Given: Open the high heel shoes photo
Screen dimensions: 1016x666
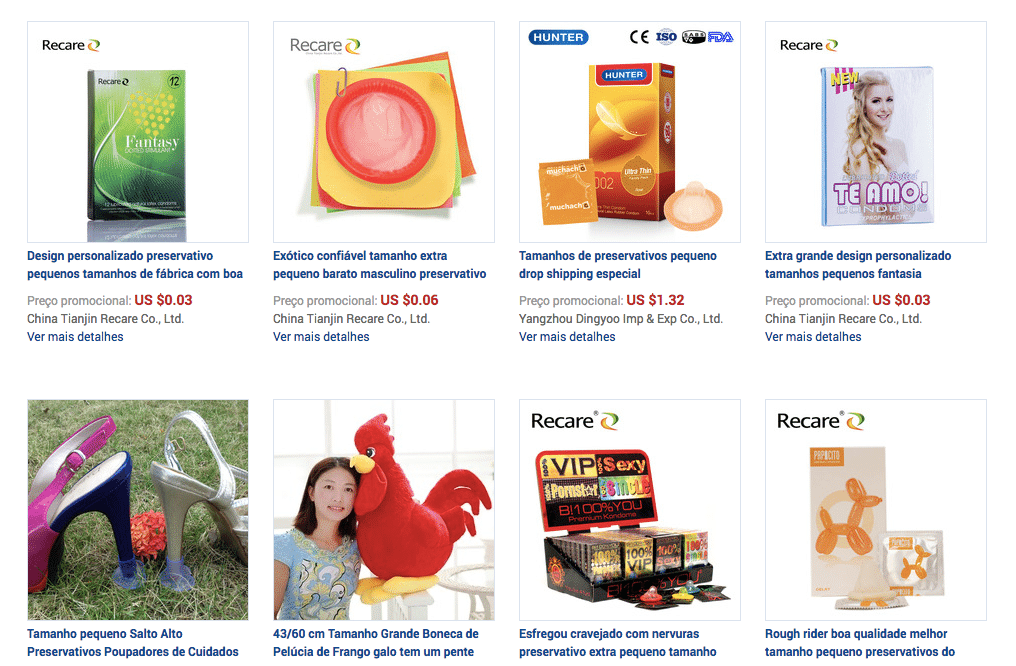Looking at the screenshot, I should point(137,510).
